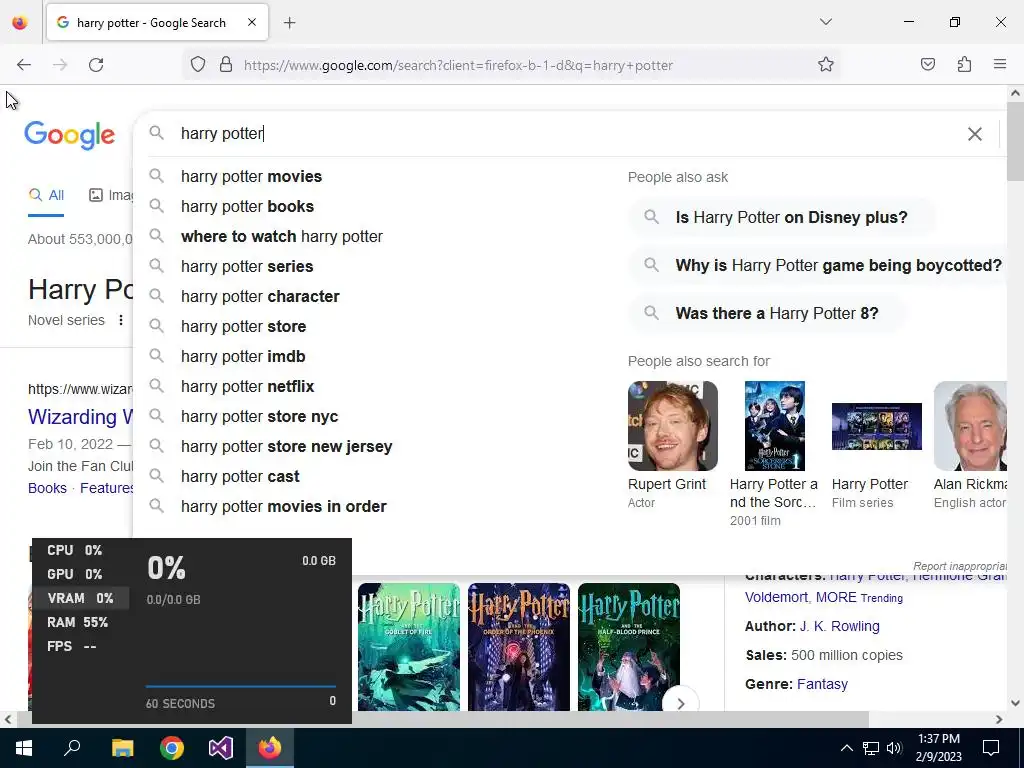
Task: Click Why is Harry Potter game being boycotted?
Action: [819, 265]
